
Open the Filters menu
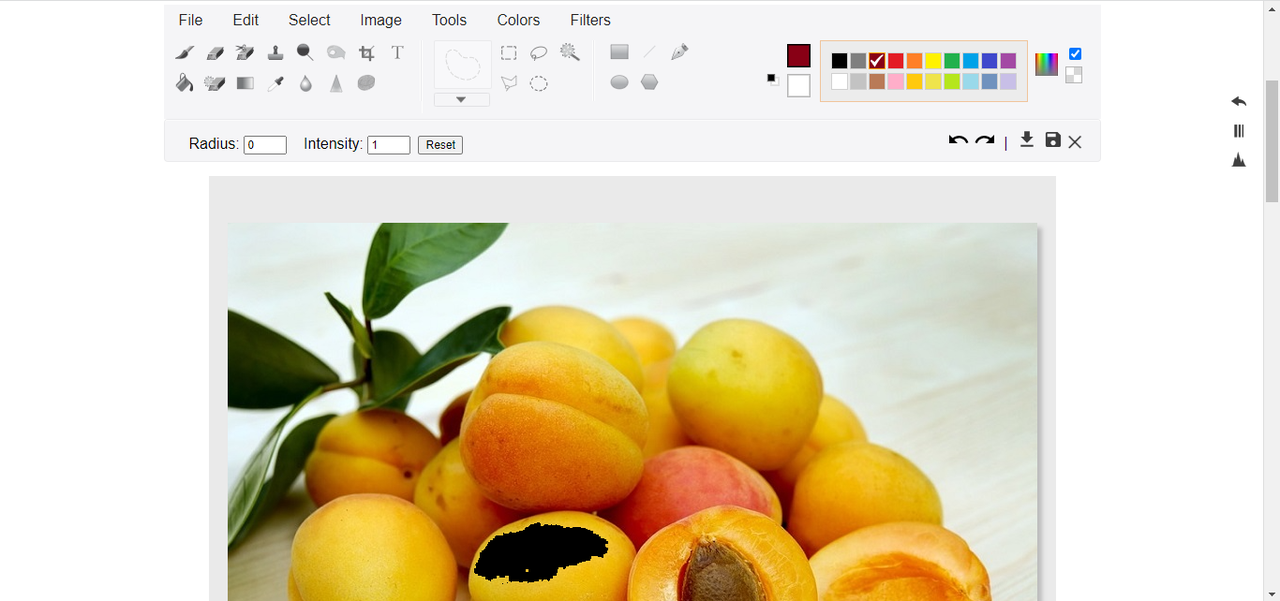pyautogui.click(x=591, y=20)
